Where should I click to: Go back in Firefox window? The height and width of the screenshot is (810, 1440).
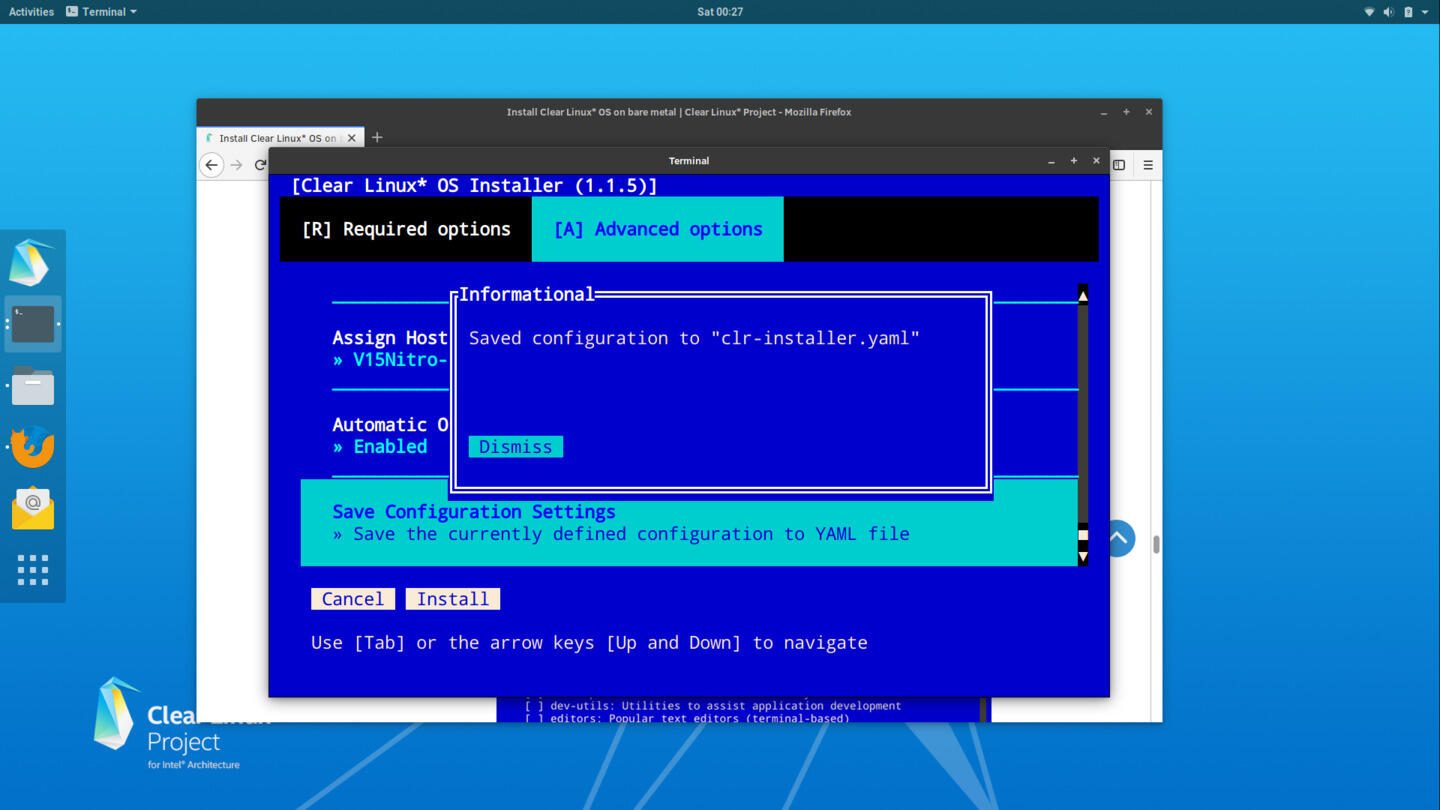click(211, 165)
